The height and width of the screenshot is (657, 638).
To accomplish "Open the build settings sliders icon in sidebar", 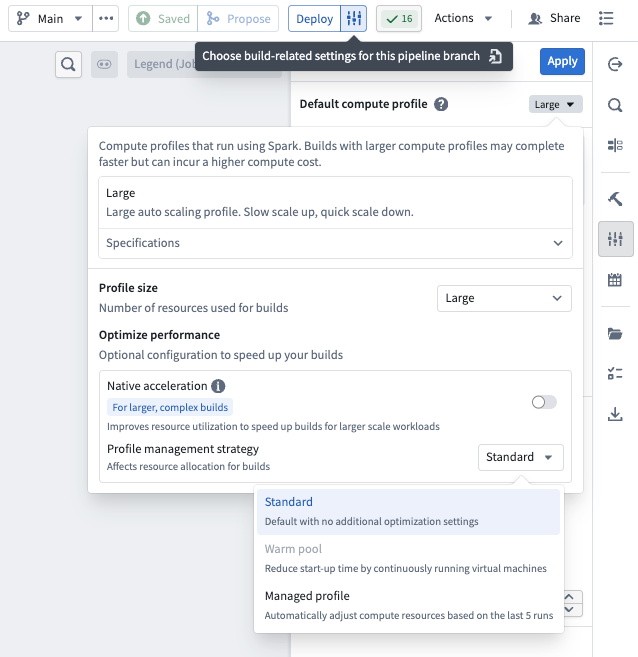I will (x=615, y=239).
